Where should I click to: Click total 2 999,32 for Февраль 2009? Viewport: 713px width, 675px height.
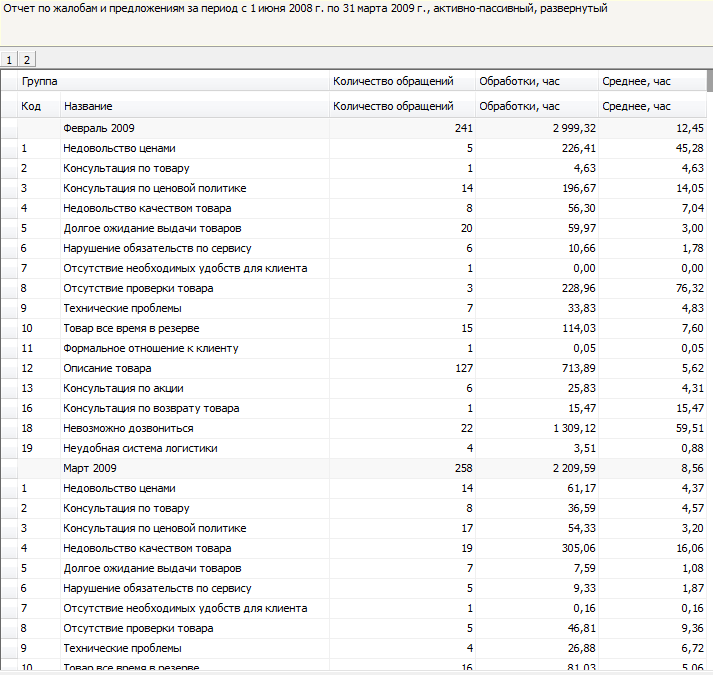[x=574, y=128]
